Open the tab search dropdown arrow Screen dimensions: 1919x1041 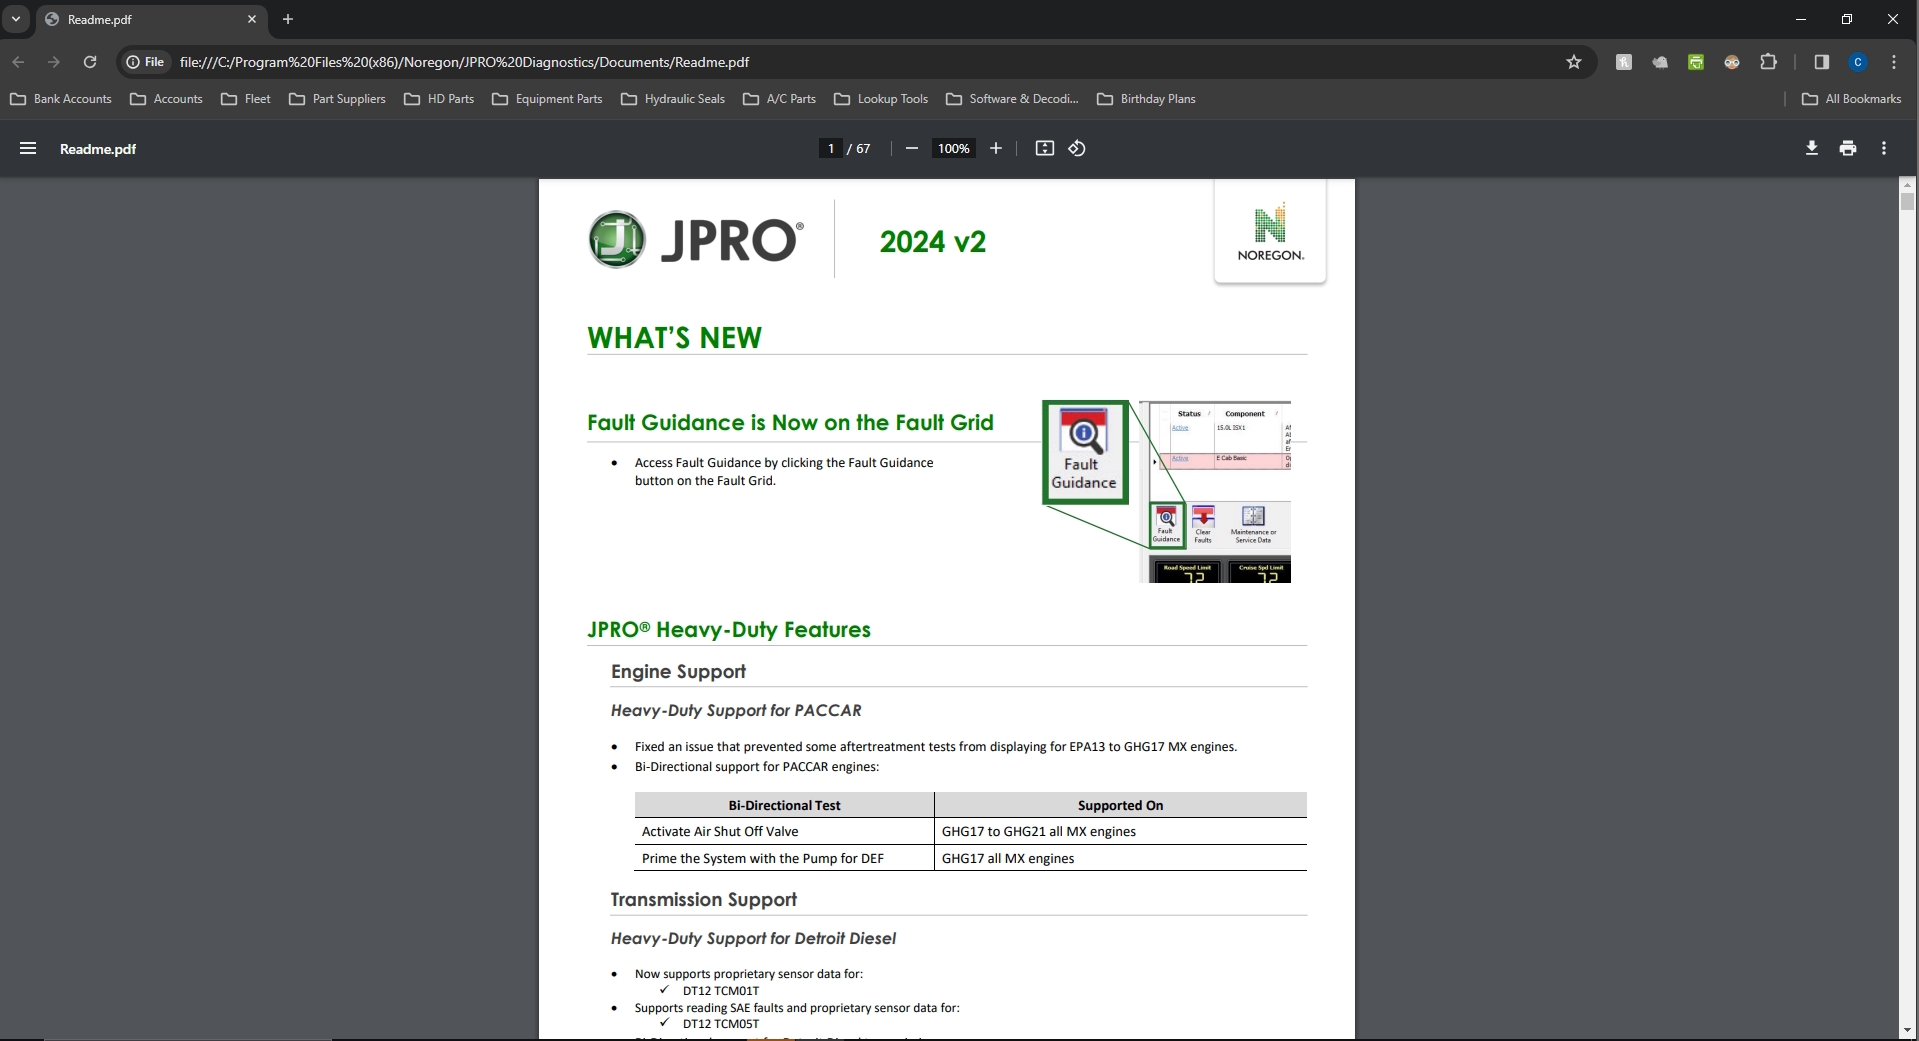point(15,19)
